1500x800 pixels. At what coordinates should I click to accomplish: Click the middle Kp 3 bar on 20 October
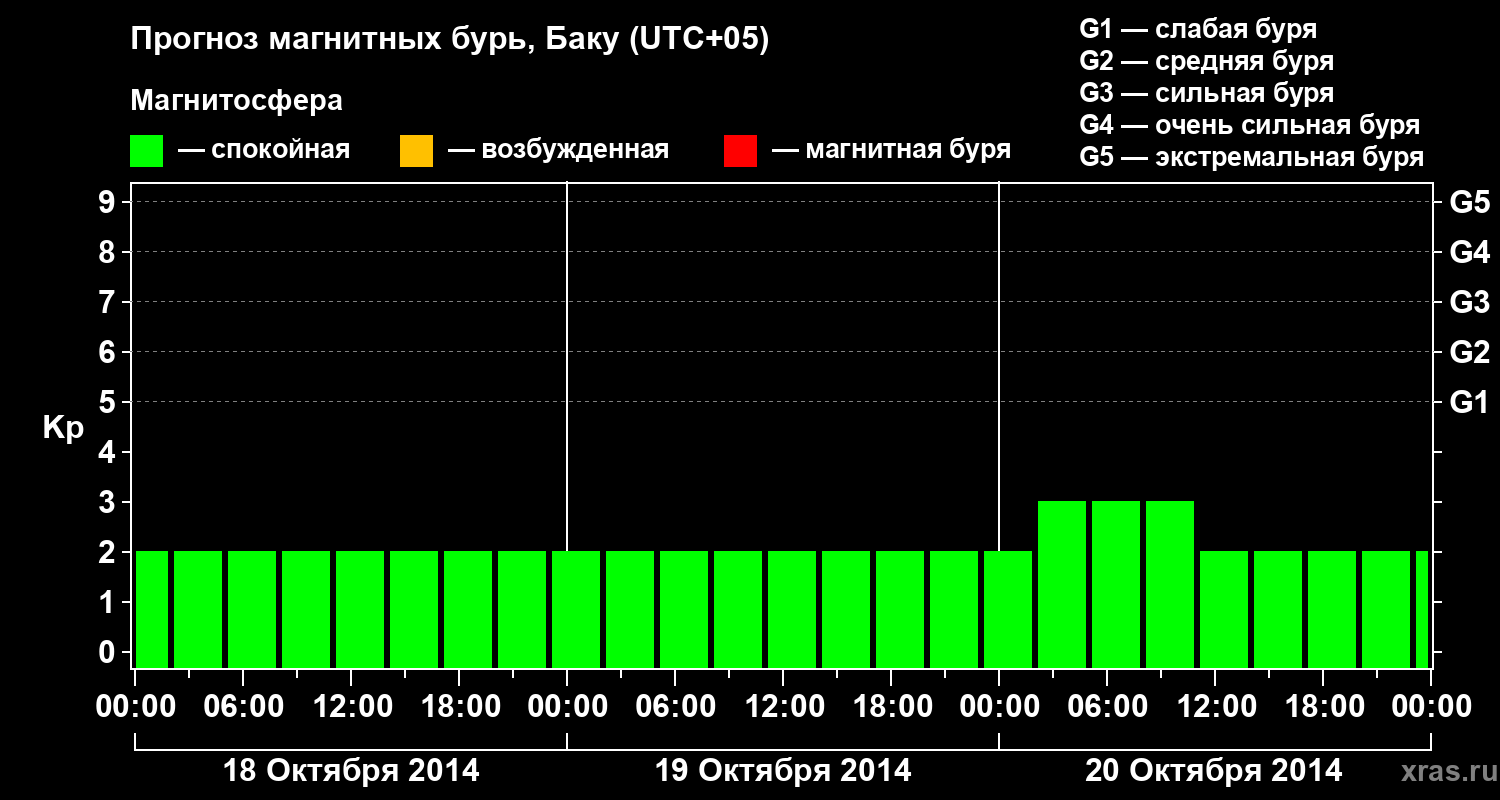1116,584
